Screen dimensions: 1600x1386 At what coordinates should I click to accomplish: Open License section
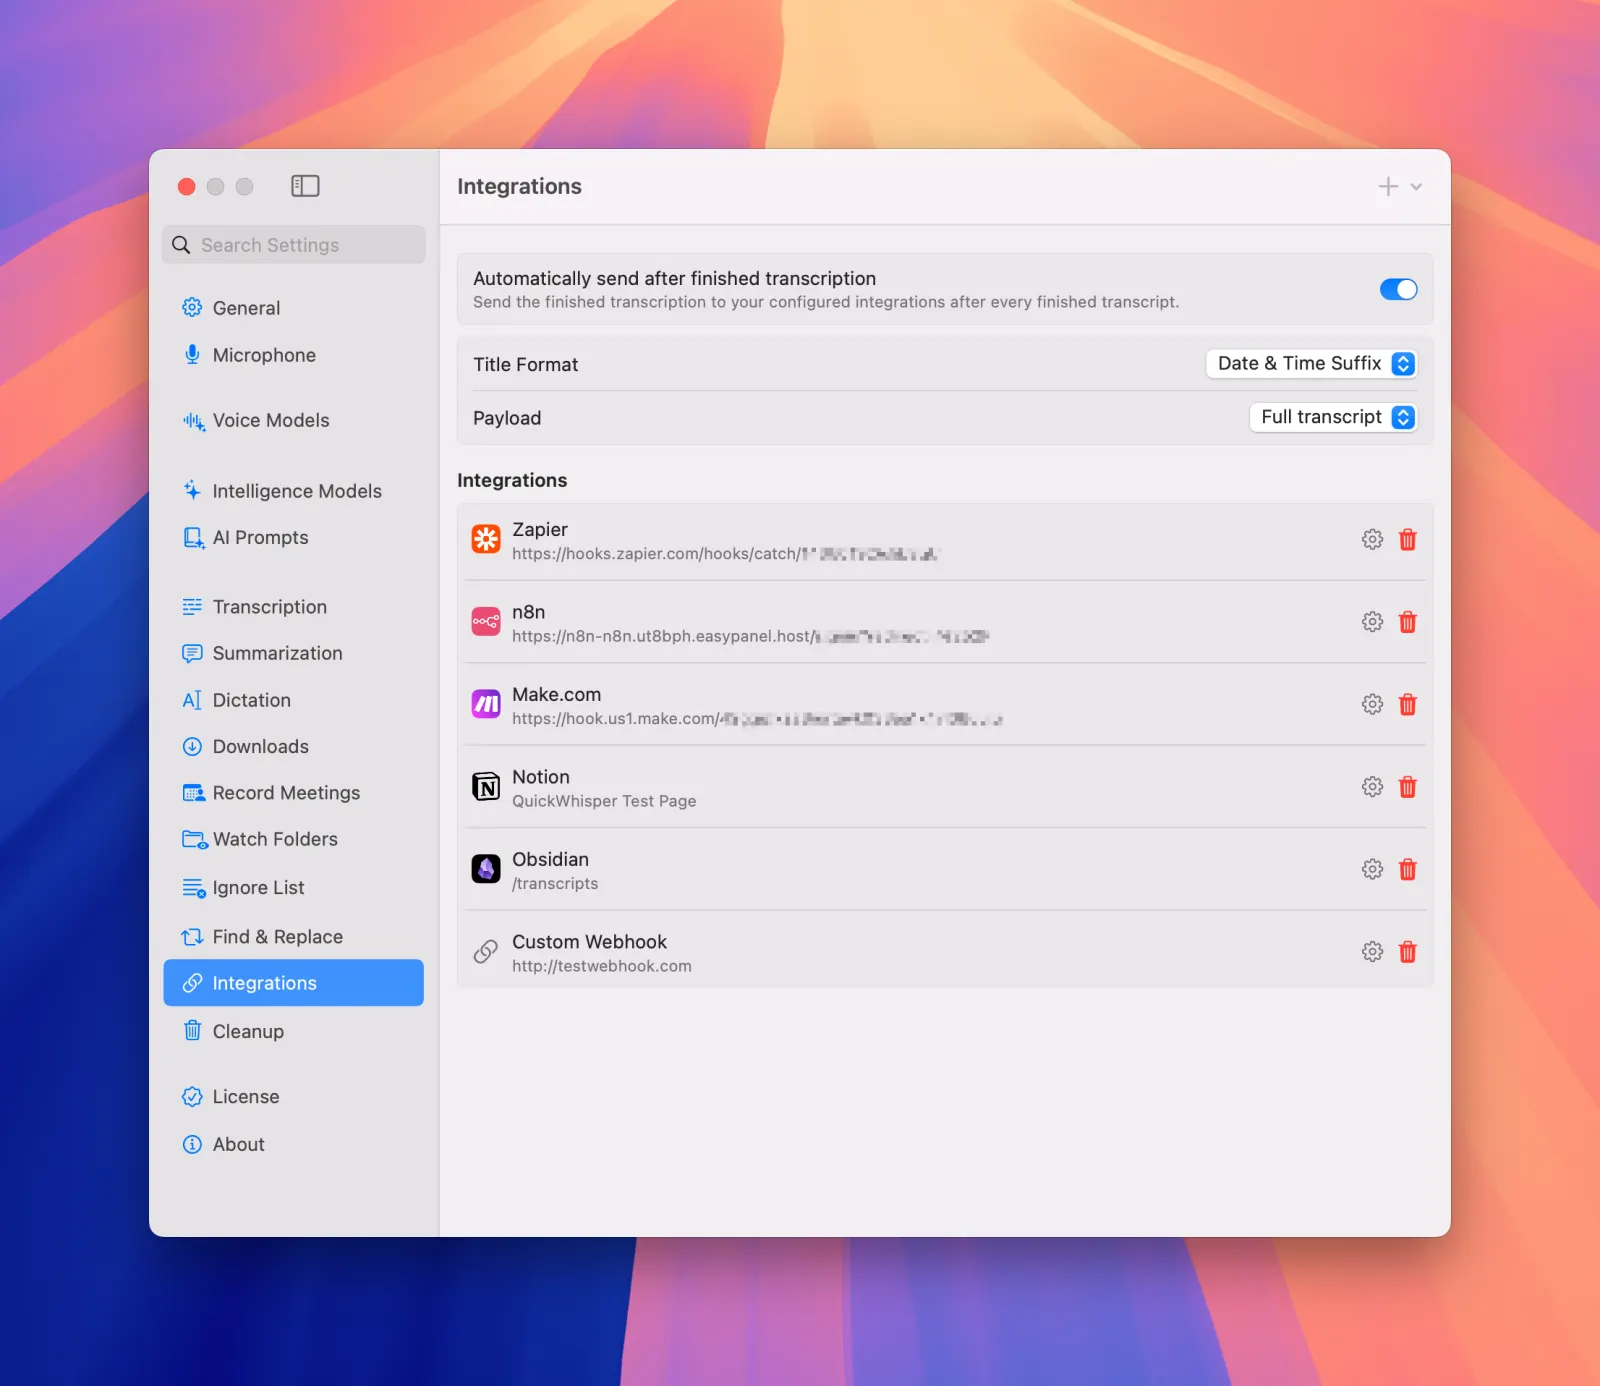[294, 1097]
